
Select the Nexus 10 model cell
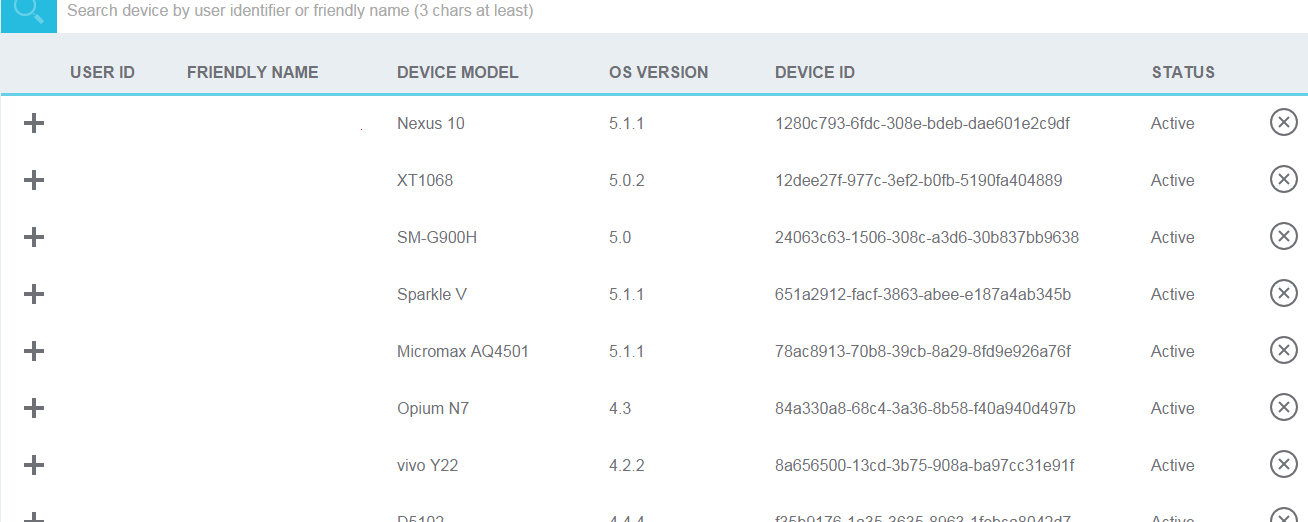(431, 123)
